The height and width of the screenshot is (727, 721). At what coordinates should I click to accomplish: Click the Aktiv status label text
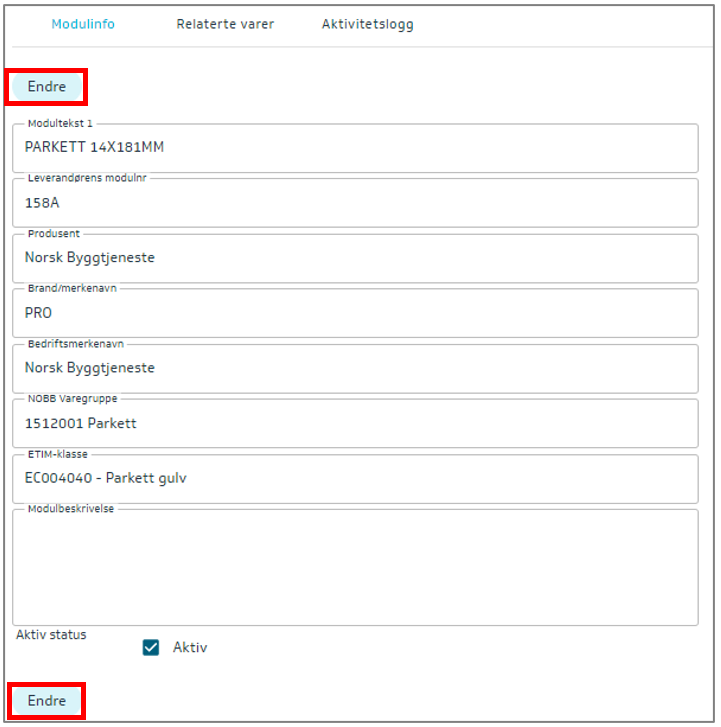coord(51,634)
